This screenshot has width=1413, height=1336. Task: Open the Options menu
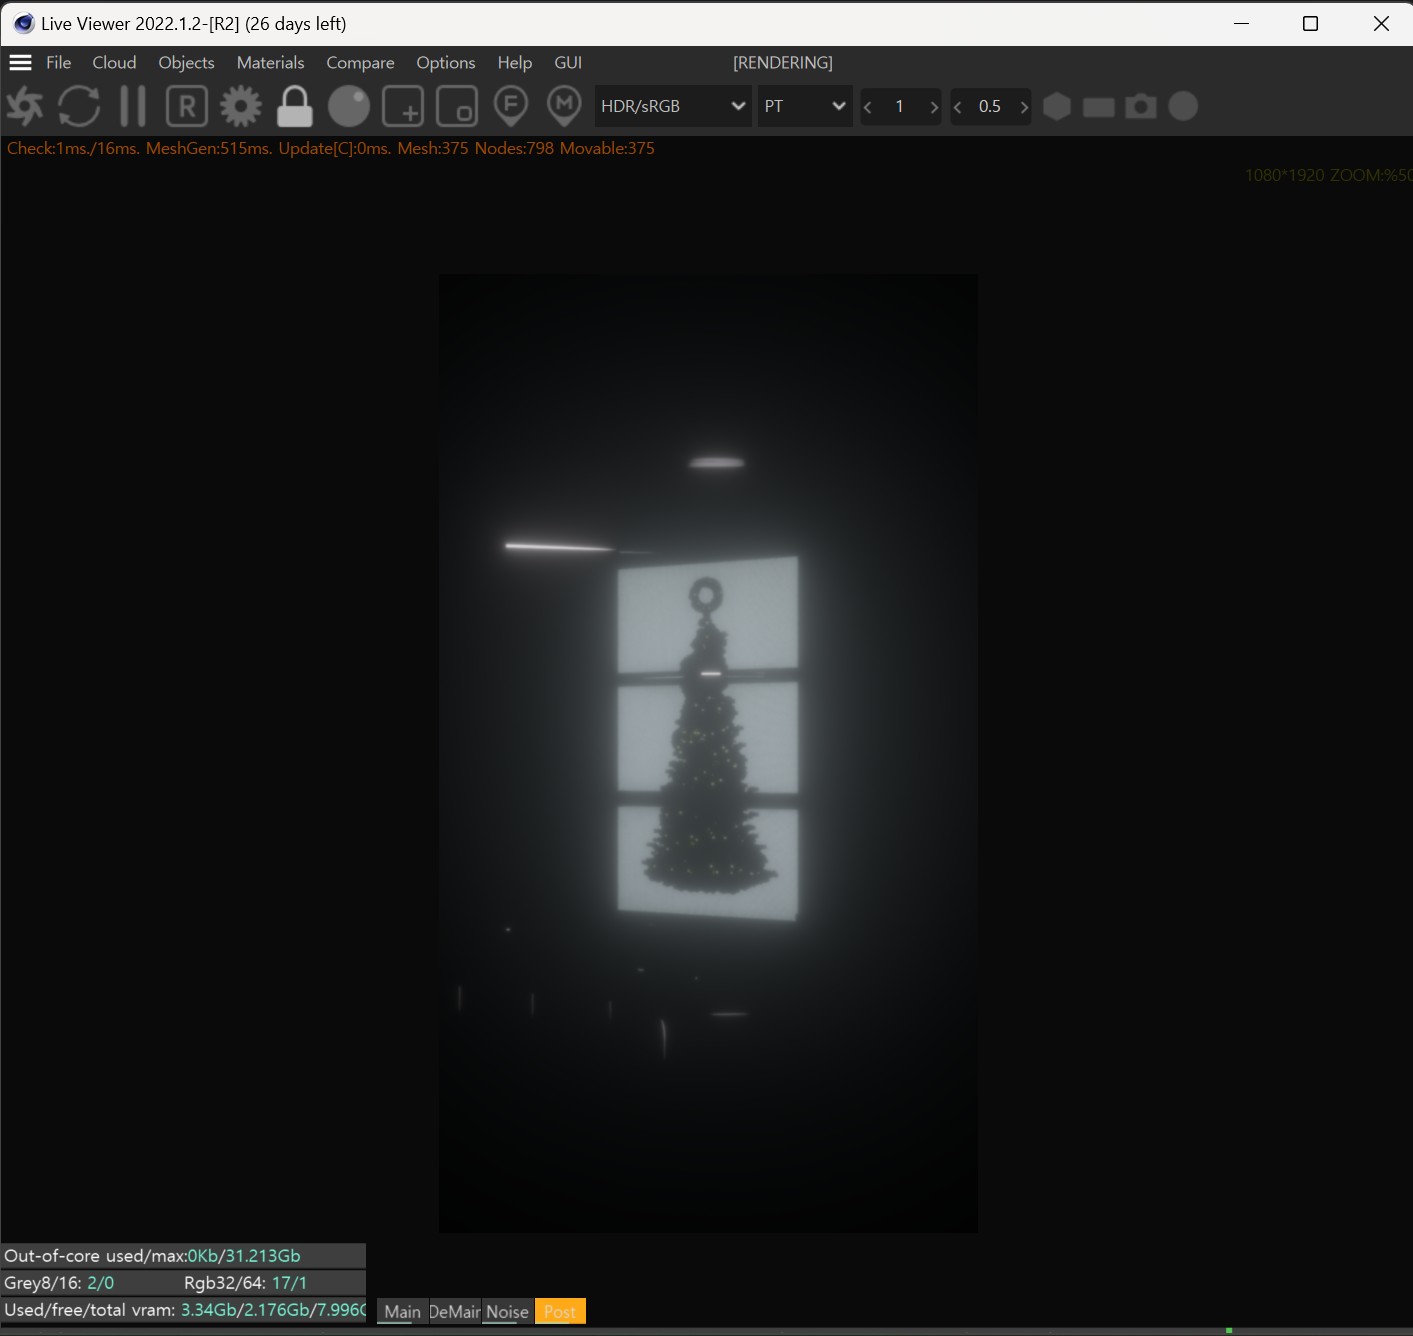[x=446, y=62]
